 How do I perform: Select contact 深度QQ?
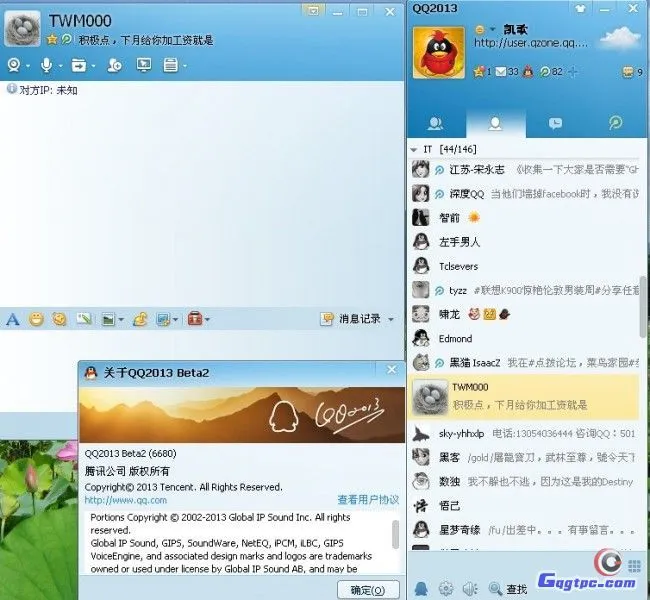click(526, 194)
